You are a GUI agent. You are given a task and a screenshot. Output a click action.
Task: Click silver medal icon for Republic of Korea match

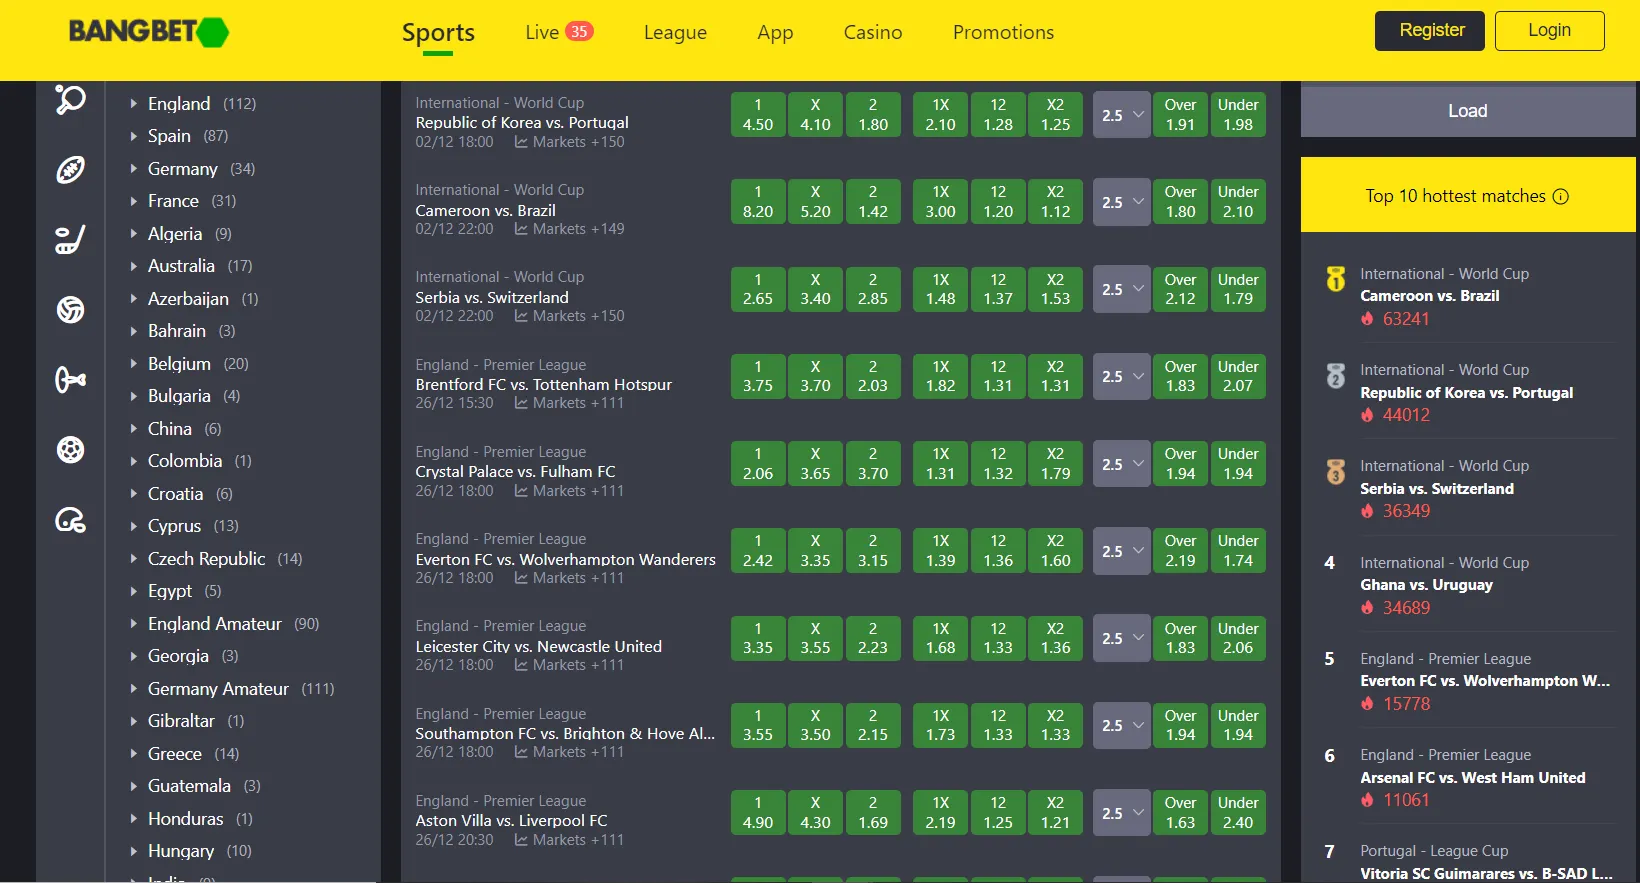click(1335, 375)
